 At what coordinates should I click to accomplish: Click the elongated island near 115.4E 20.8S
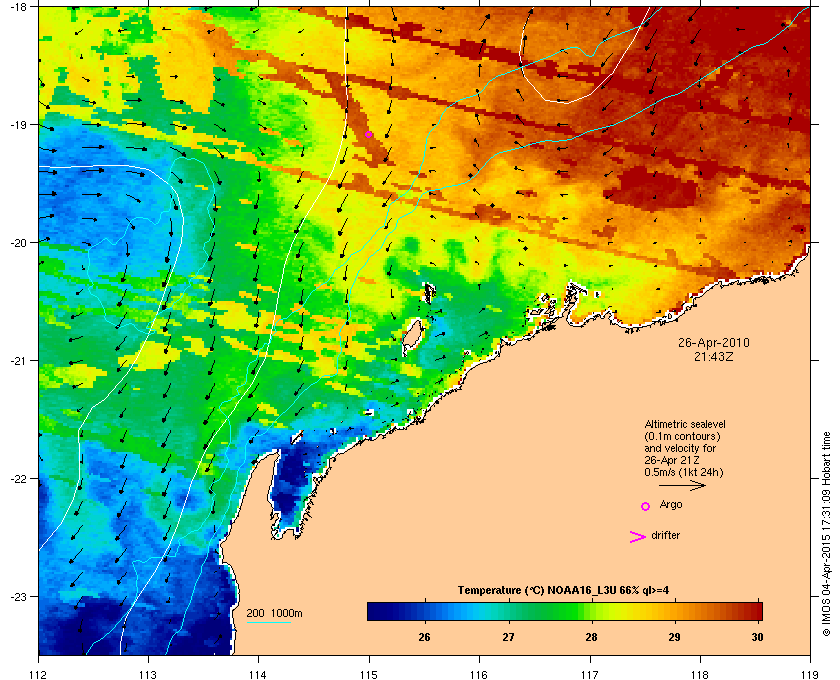point(413,337)
